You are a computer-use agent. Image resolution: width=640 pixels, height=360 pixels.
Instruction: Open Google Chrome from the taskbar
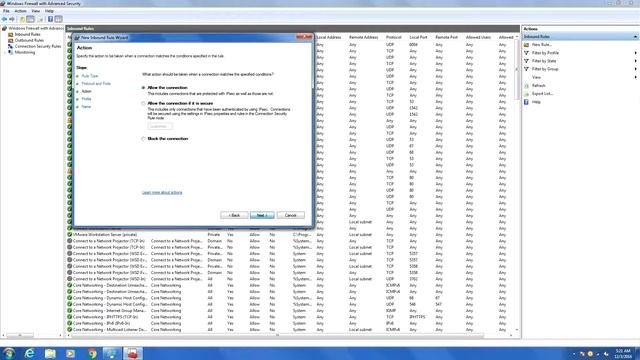tap(92, 353)
